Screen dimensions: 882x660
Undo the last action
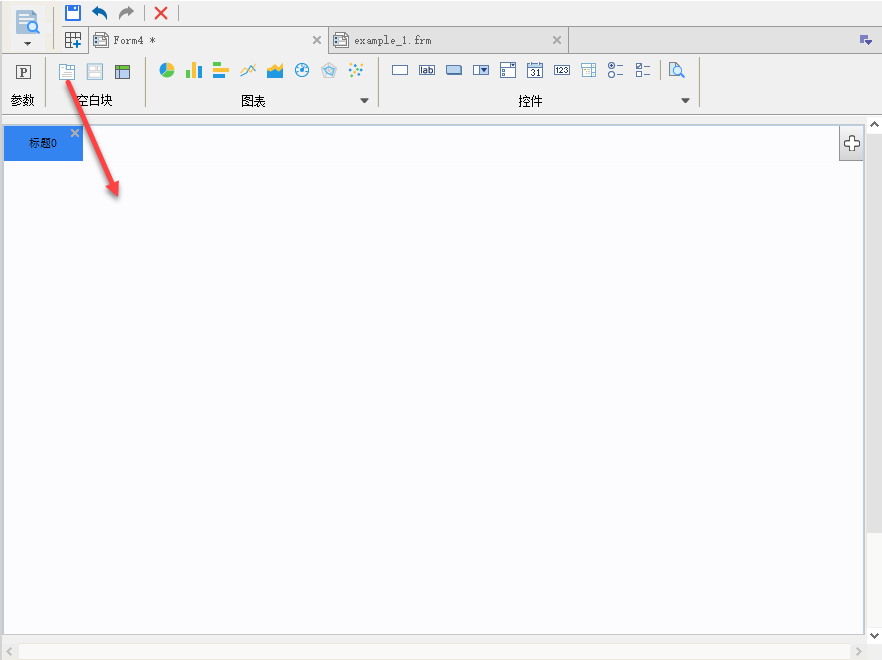[x=100, y=12]
